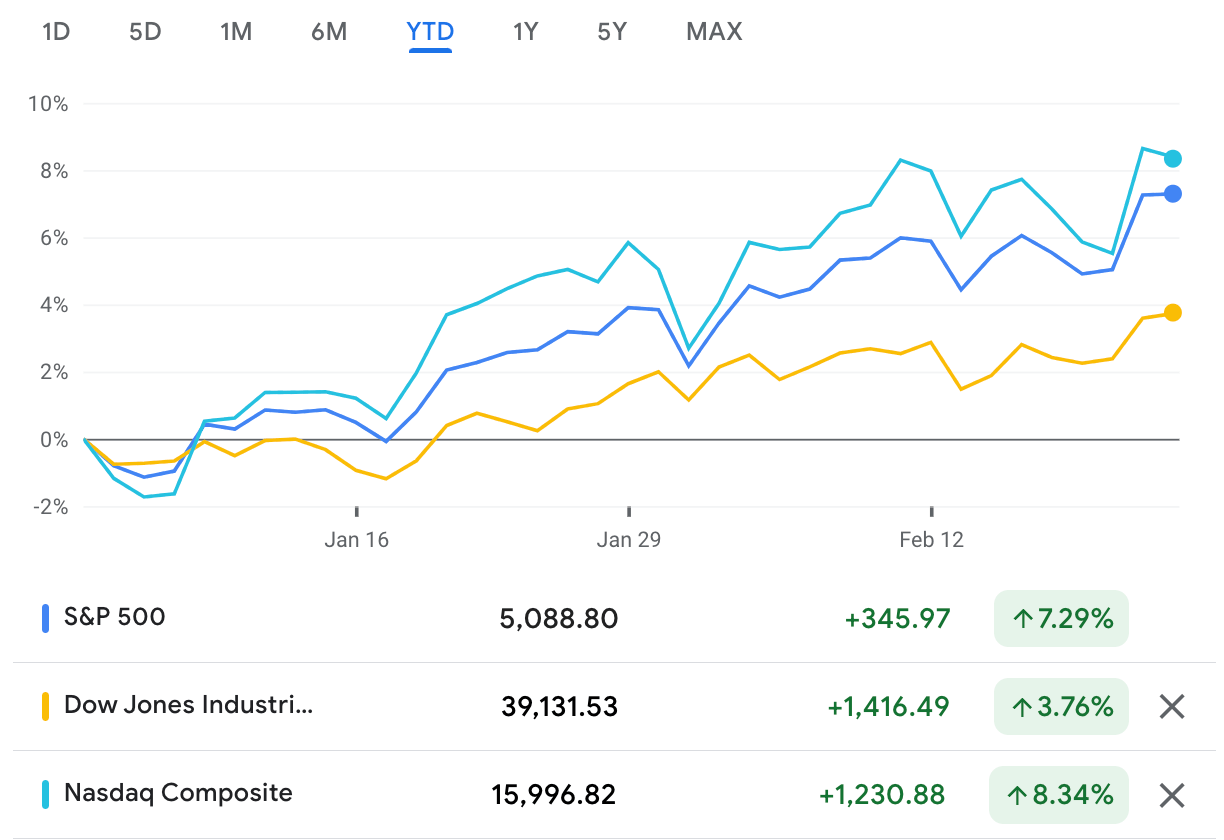The width and height of the screenshot is (1224, 840).
Task: Click the Jan 16 date label
Action: click(357, 540)
